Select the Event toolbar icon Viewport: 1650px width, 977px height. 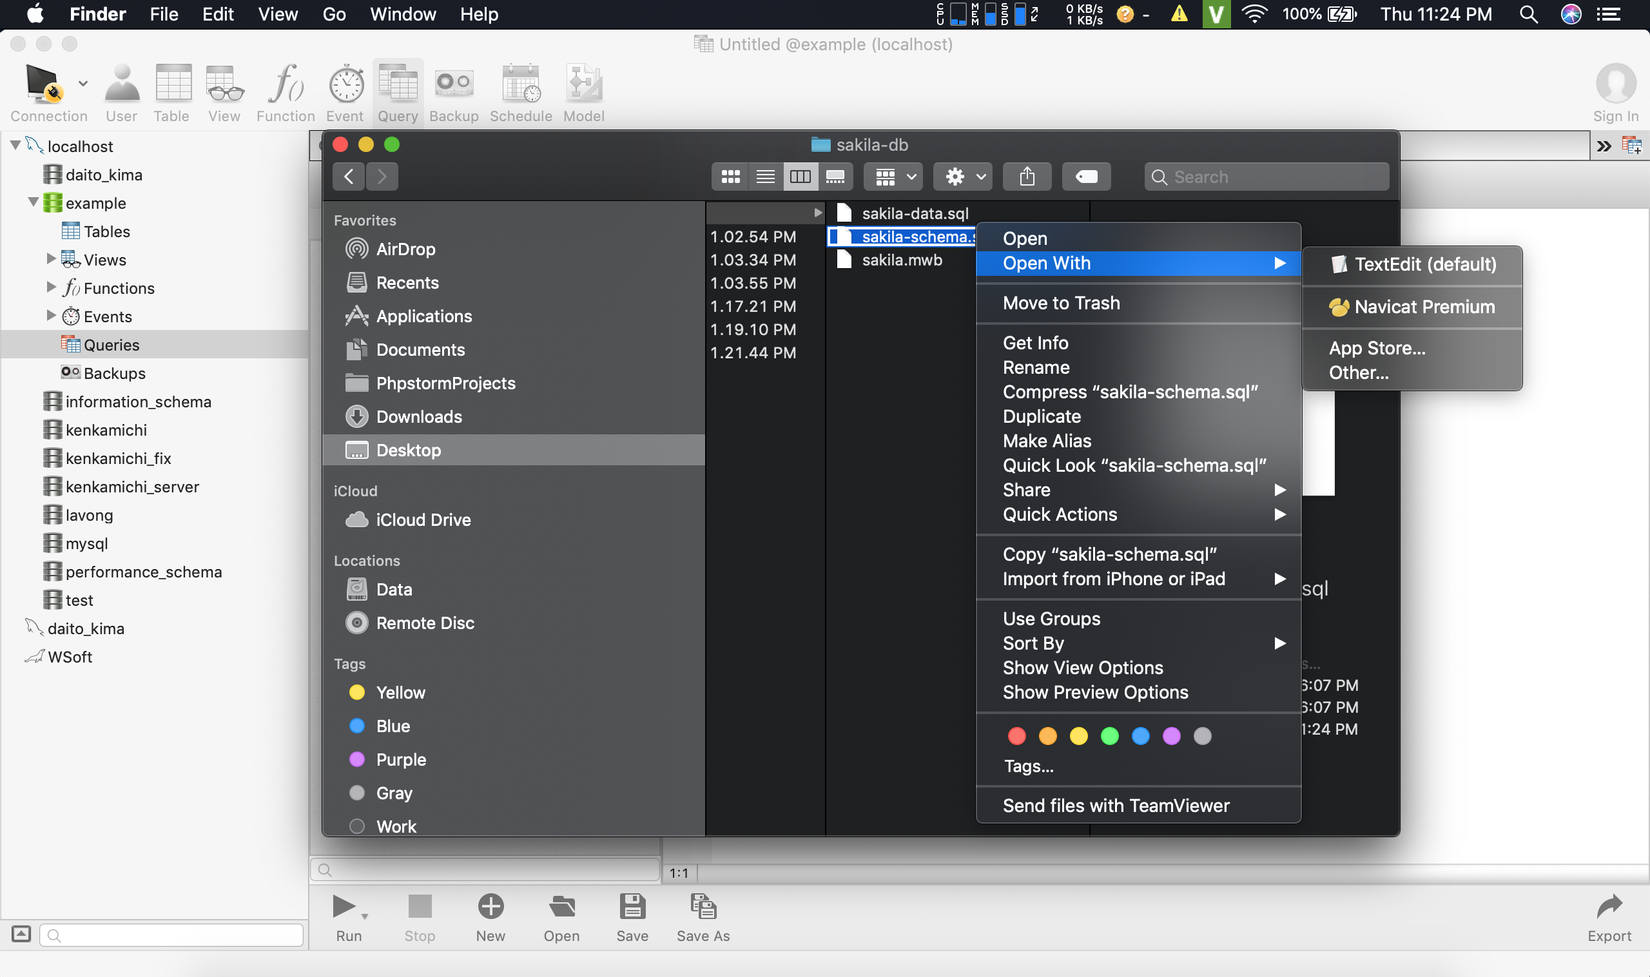[345, 86]
